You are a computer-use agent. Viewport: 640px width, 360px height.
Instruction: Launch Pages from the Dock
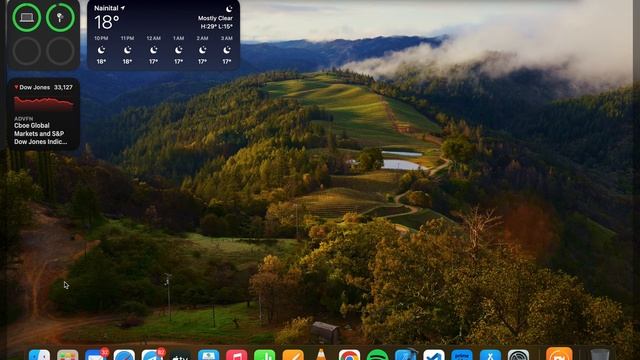[293, 355]
